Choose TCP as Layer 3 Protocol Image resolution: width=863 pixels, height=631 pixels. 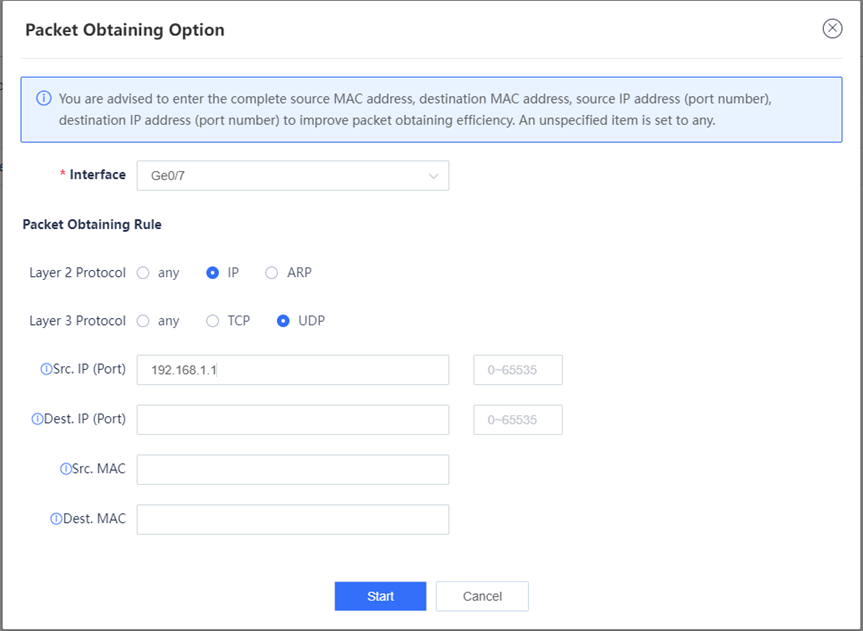[x=213, y=321]
